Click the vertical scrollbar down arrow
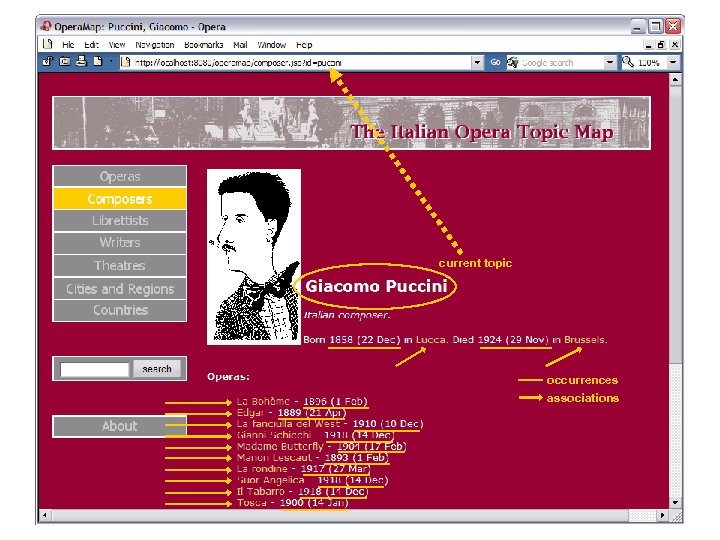Viewport: 720px width, 540px height. point(675,502)
